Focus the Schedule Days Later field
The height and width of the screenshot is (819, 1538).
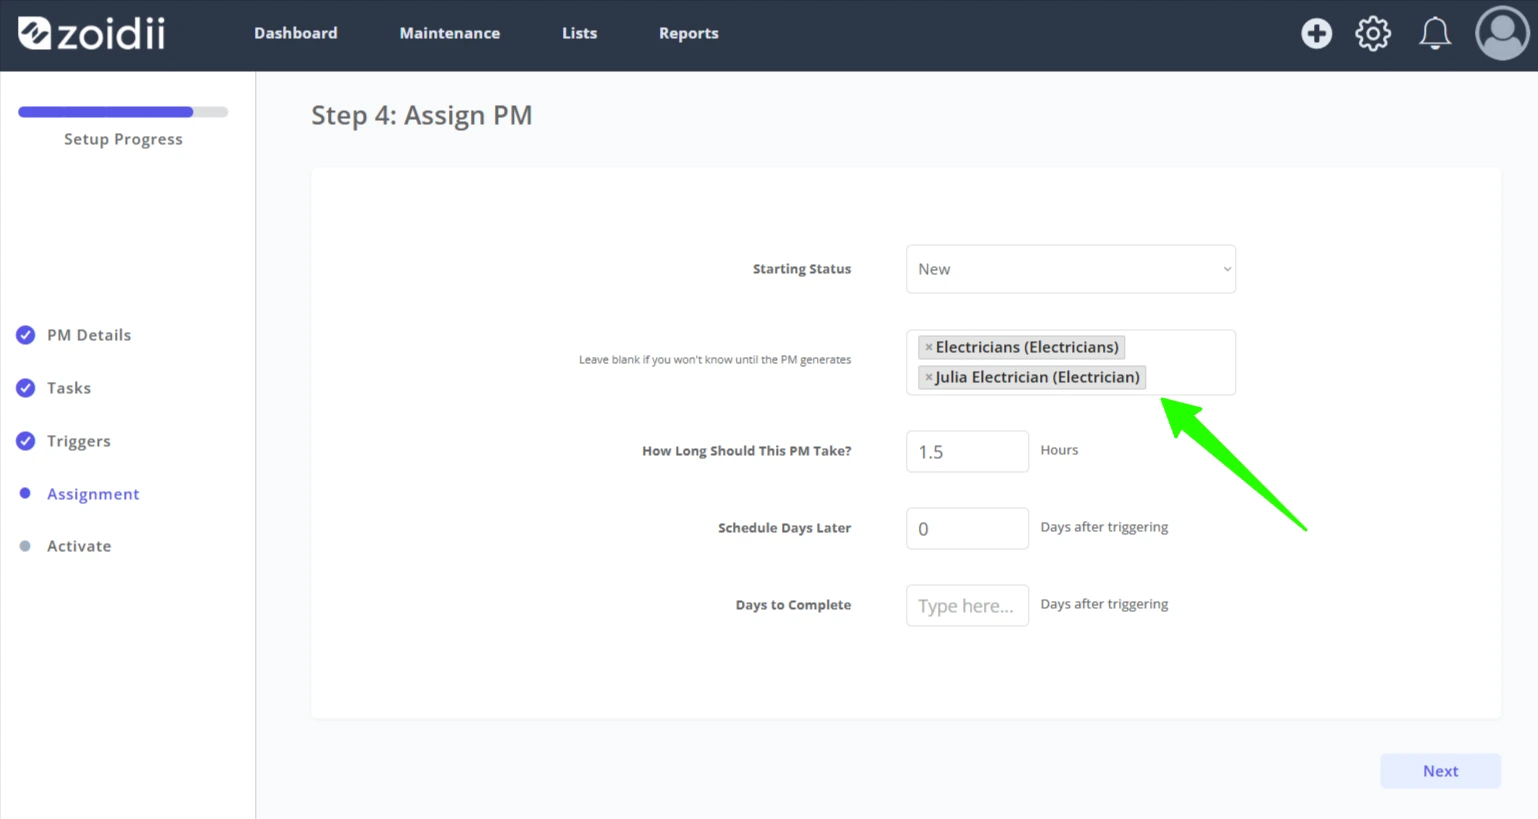967,528
